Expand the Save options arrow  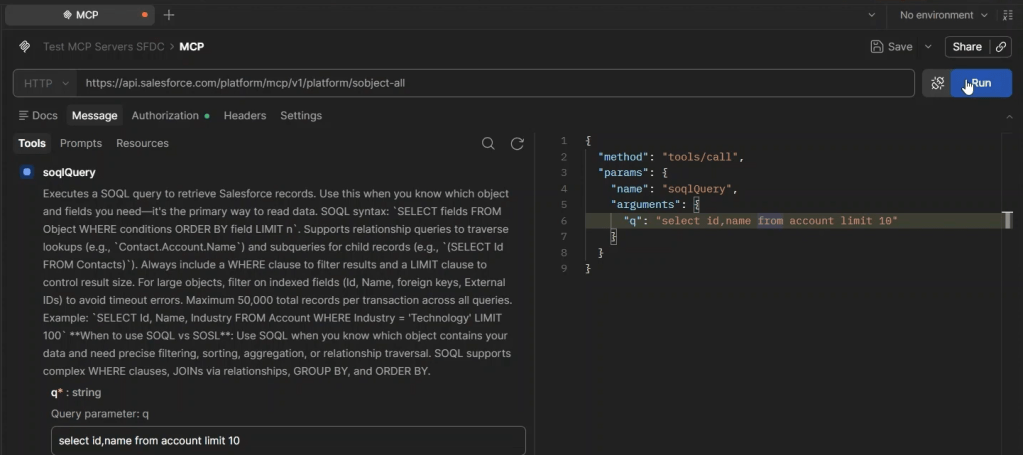[928, 47]
